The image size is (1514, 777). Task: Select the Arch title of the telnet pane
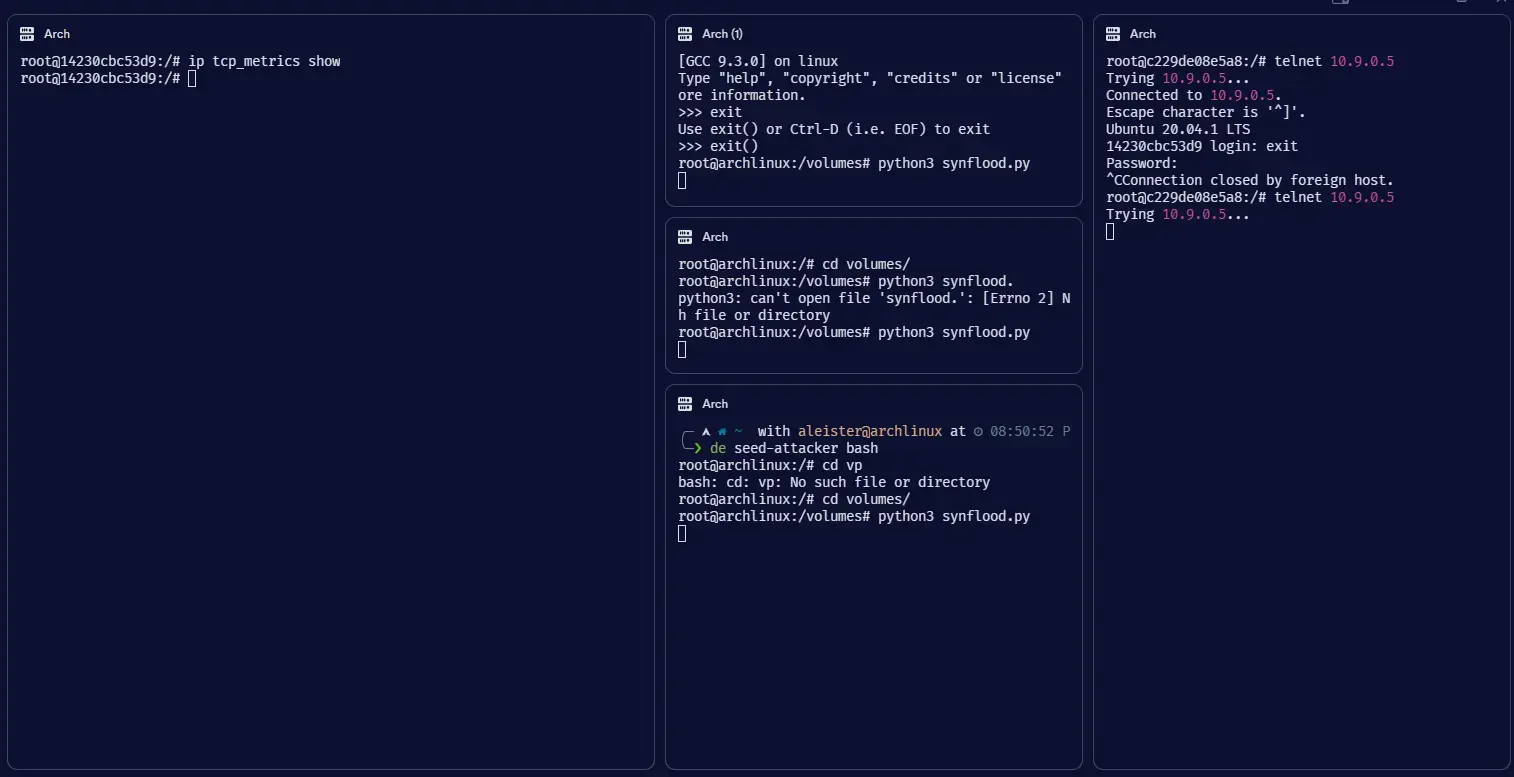pos(1143,34)
